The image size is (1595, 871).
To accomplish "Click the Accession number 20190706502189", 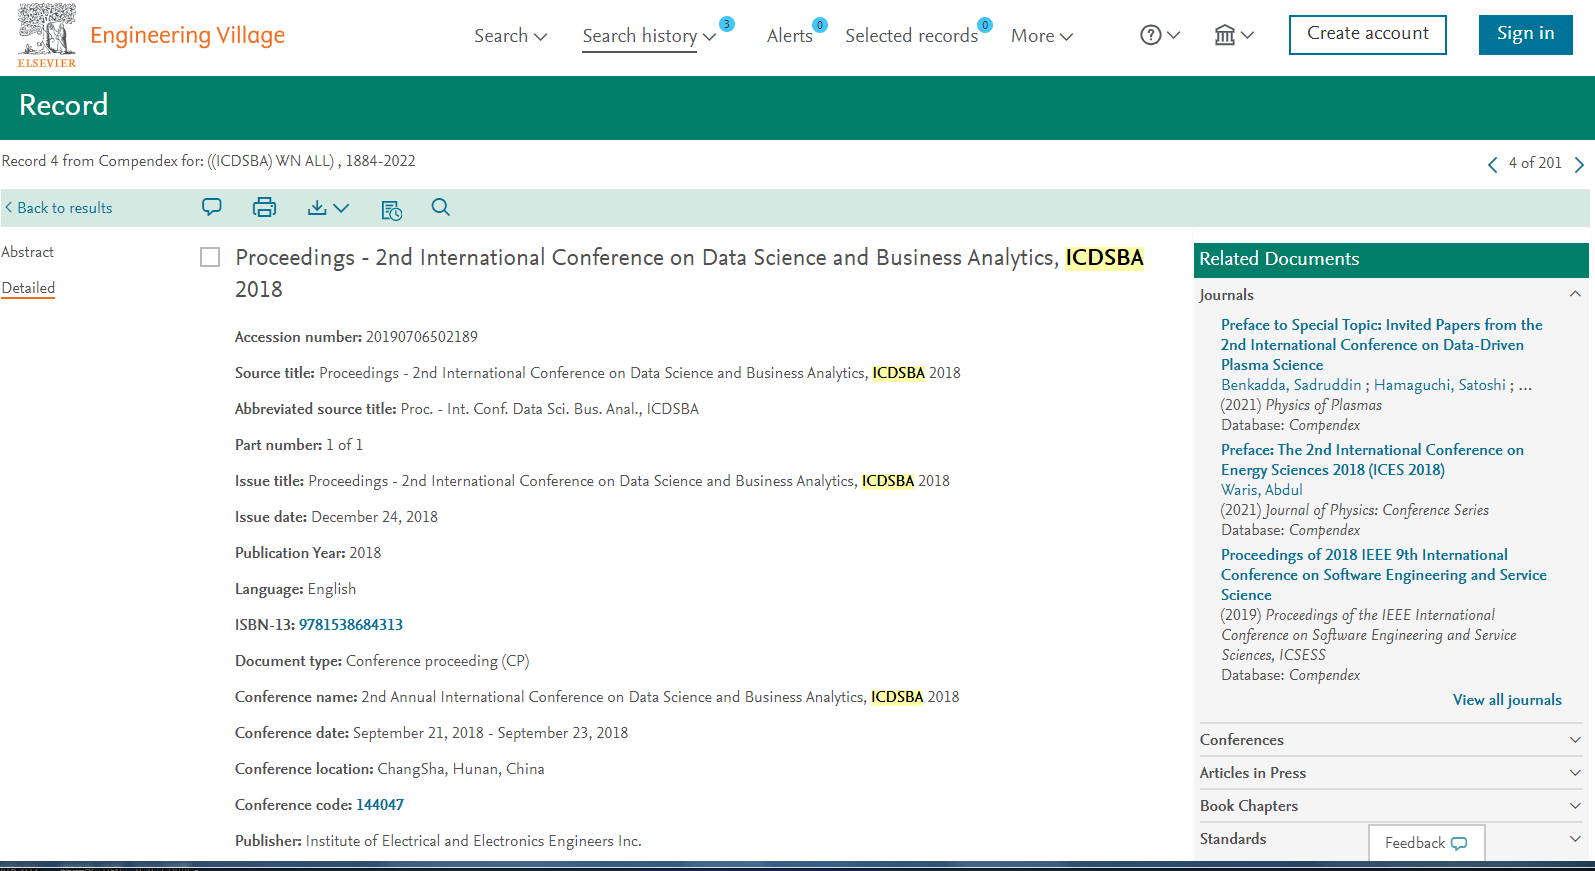I will (421, 337).
